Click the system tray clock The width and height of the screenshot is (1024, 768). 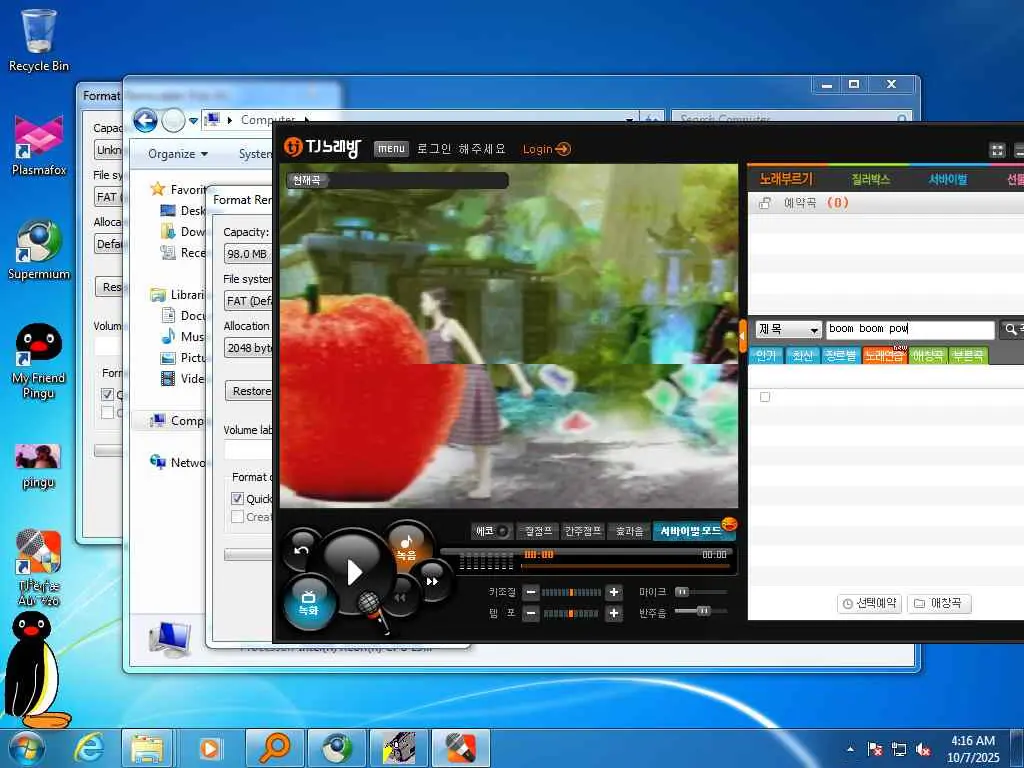point(972,749)
